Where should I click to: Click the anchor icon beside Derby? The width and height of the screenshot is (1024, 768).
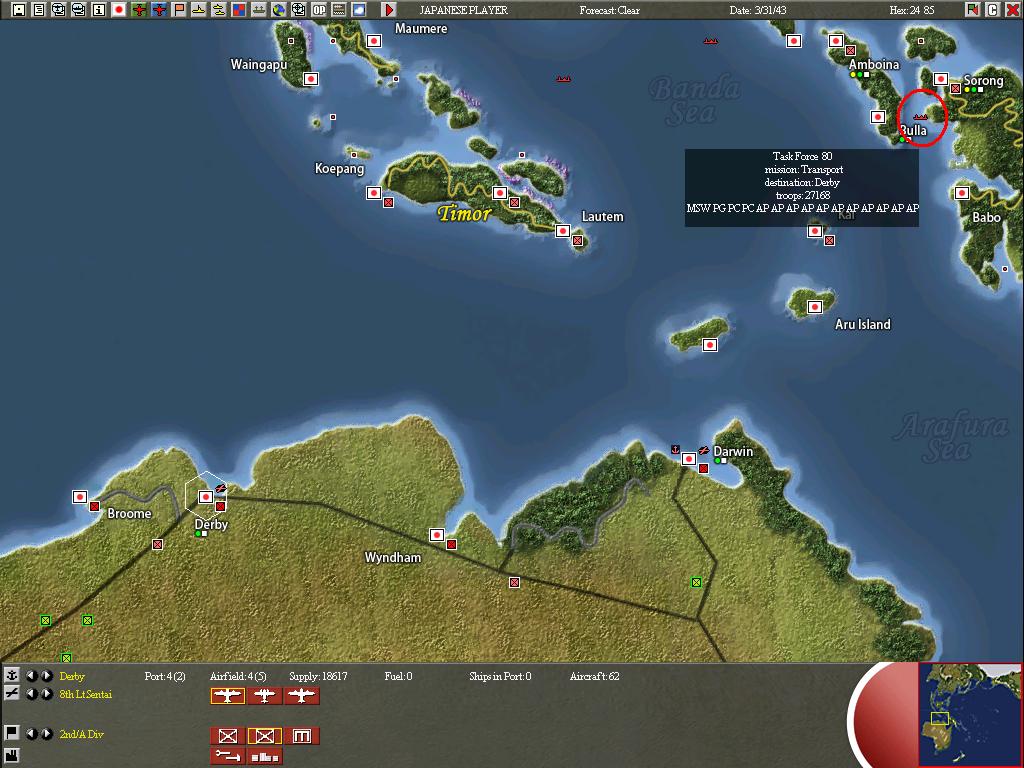(x=11, y=675)
